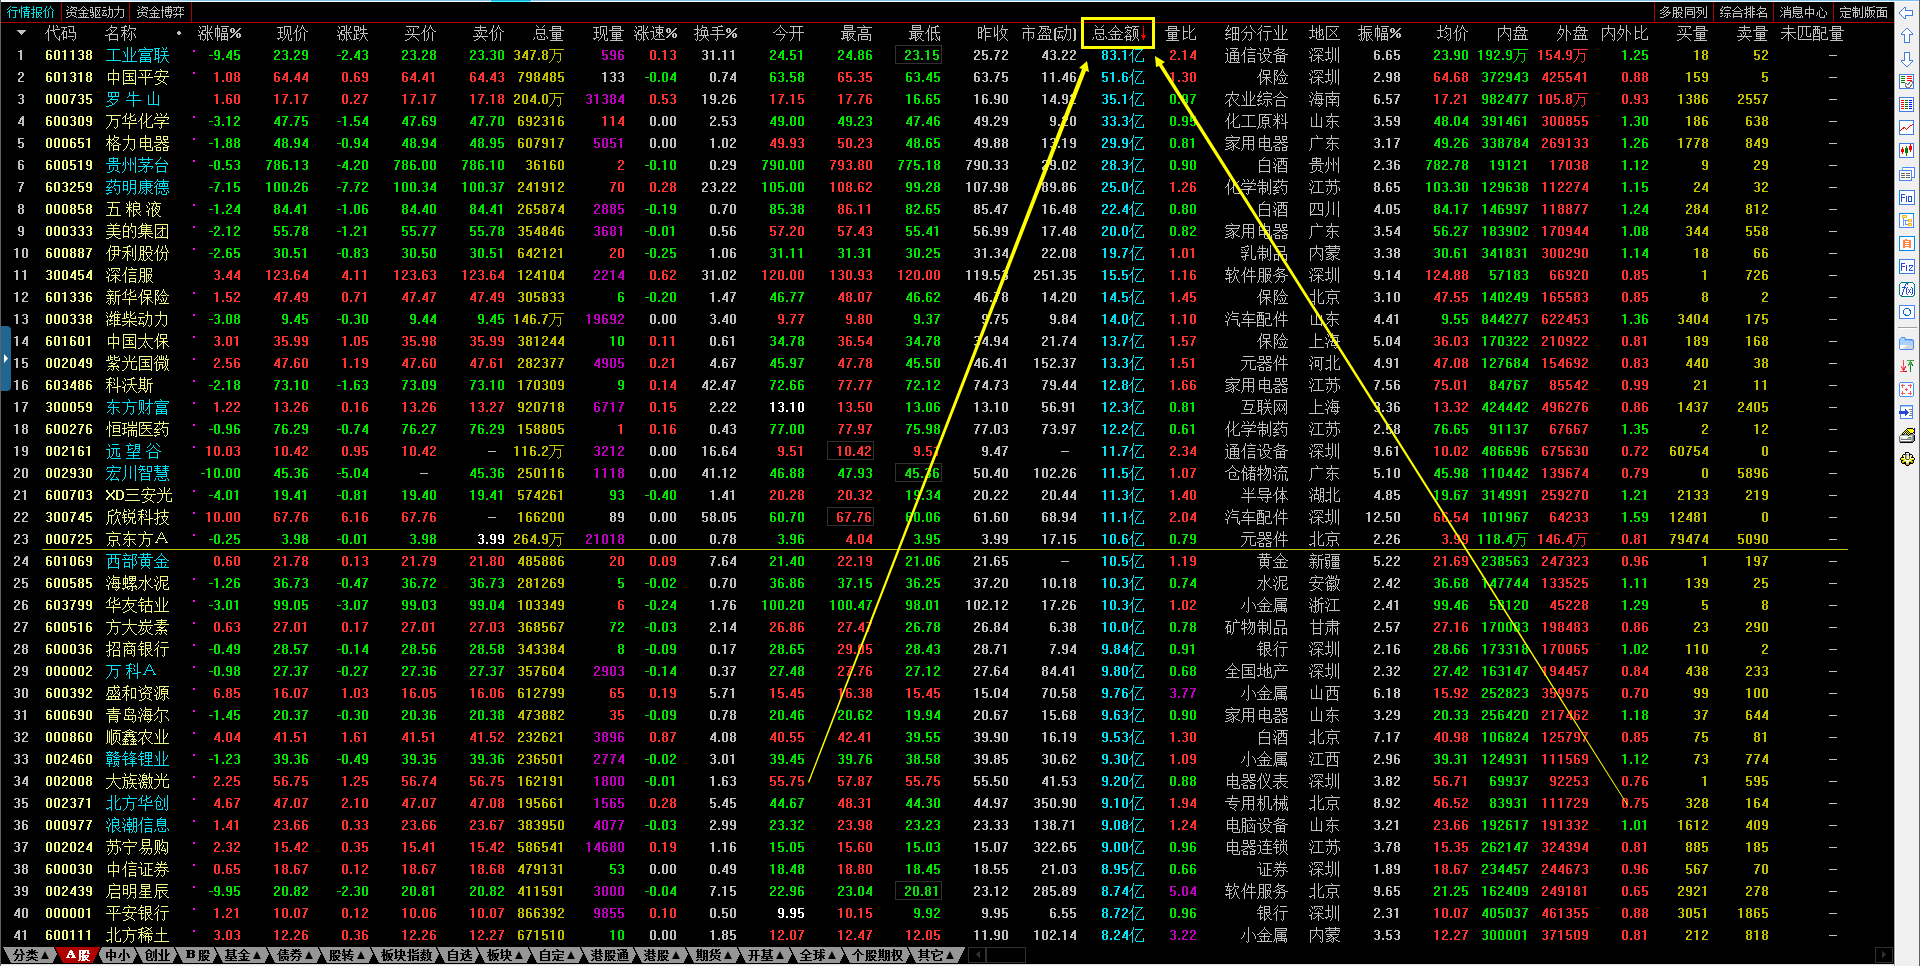Open the f(x) formula manager icon
This screenshot has width=1920, height=966.
click(1907, 290)
